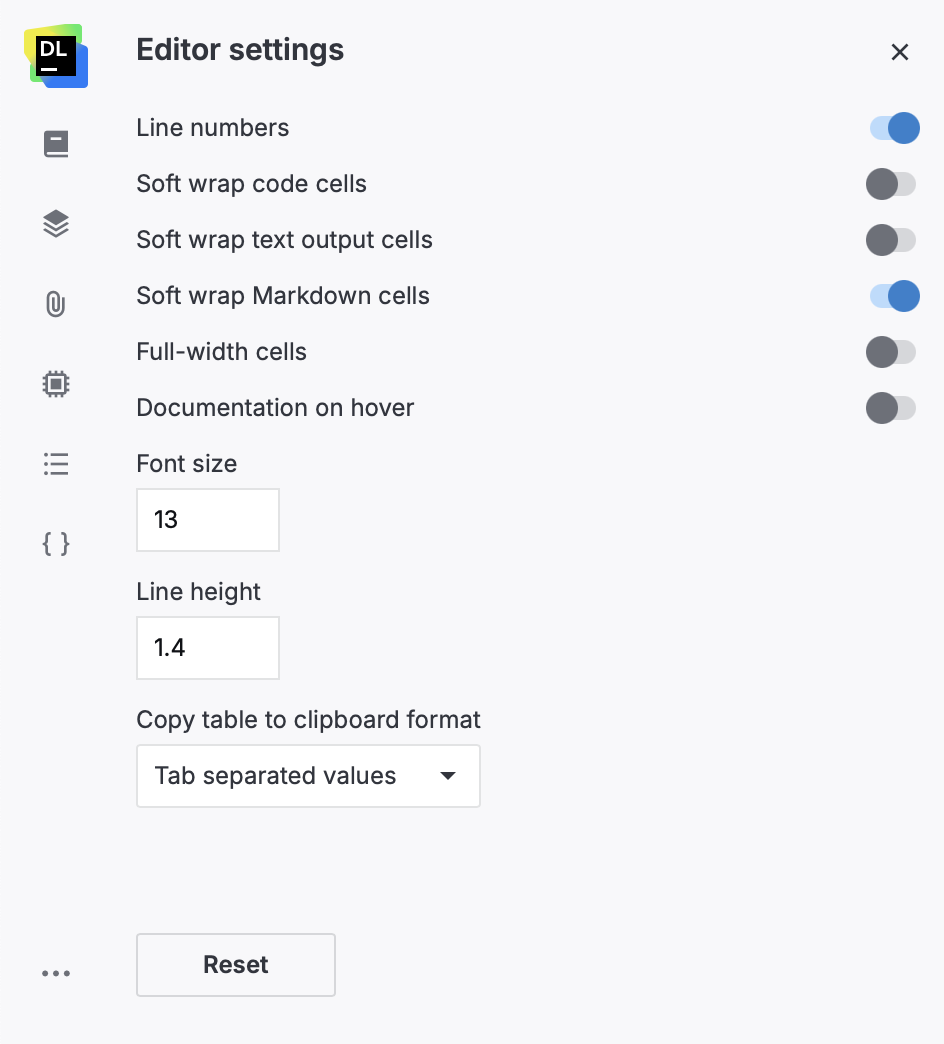
Task: Enable documentation on hover
Action: 892,408
